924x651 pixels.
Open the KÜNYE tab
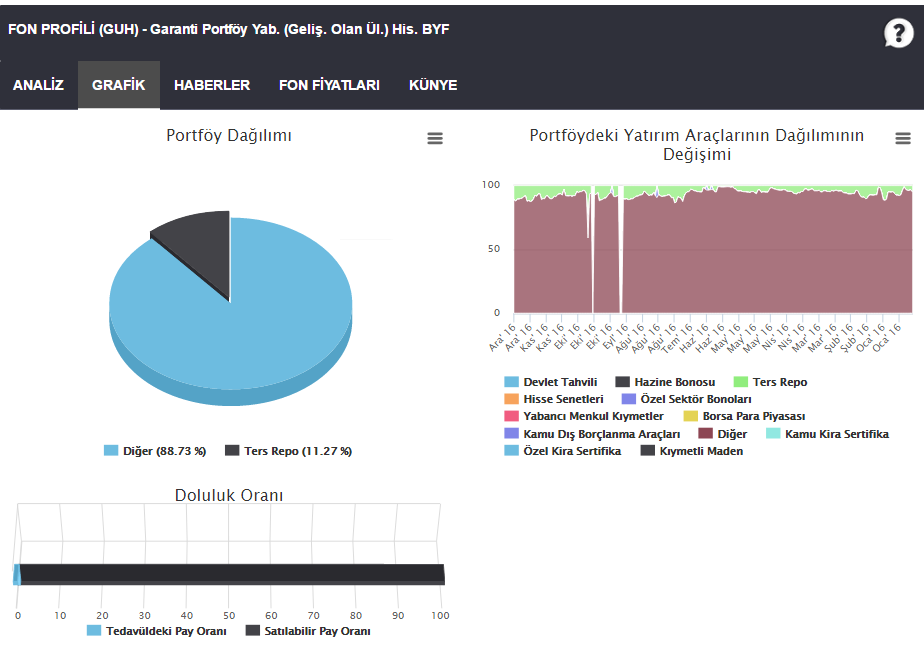pyautogui.click(x=433, y=85)
